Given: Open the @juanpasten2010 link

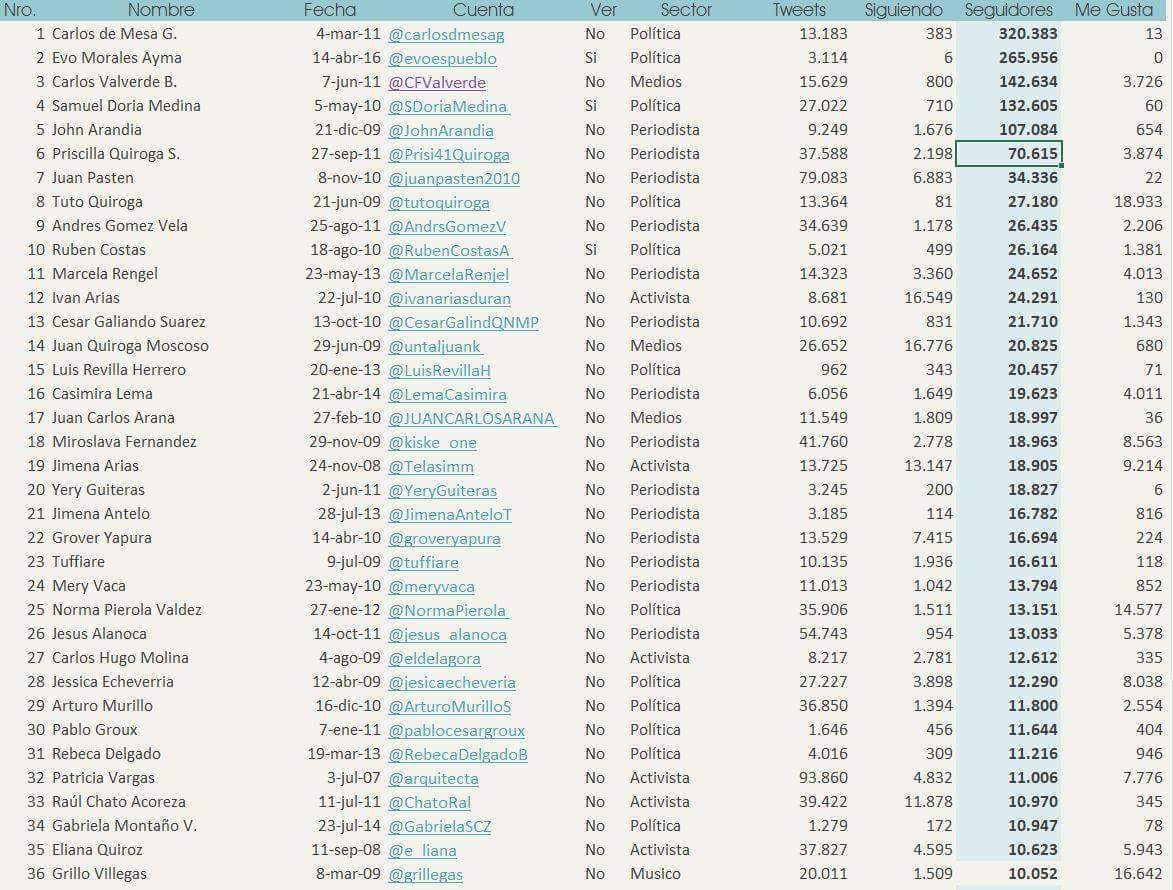Looking at the screenshot, I should click(454, 178).
